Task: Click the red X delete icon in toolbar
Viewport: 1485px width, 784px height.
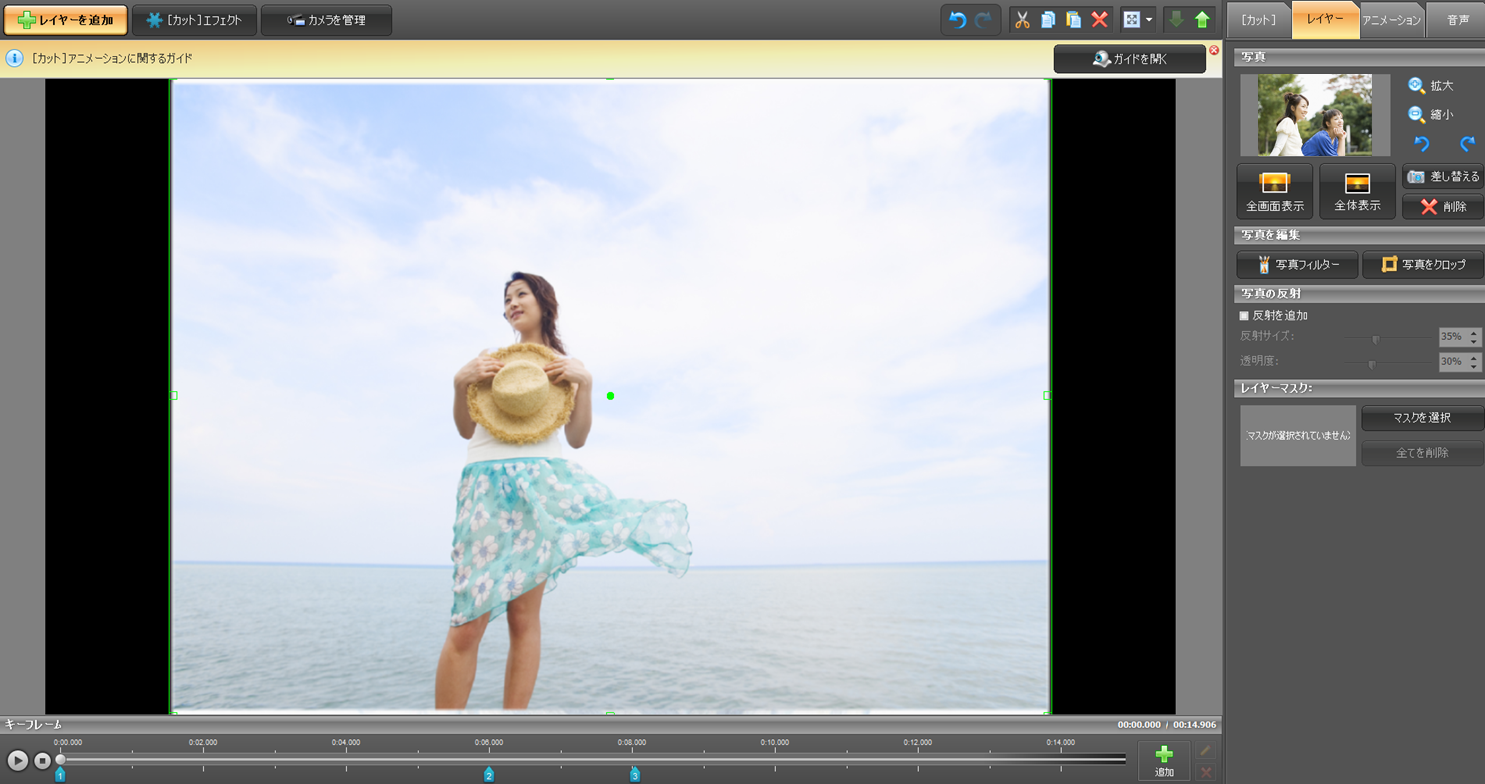Action: [x=1100, y=20]
